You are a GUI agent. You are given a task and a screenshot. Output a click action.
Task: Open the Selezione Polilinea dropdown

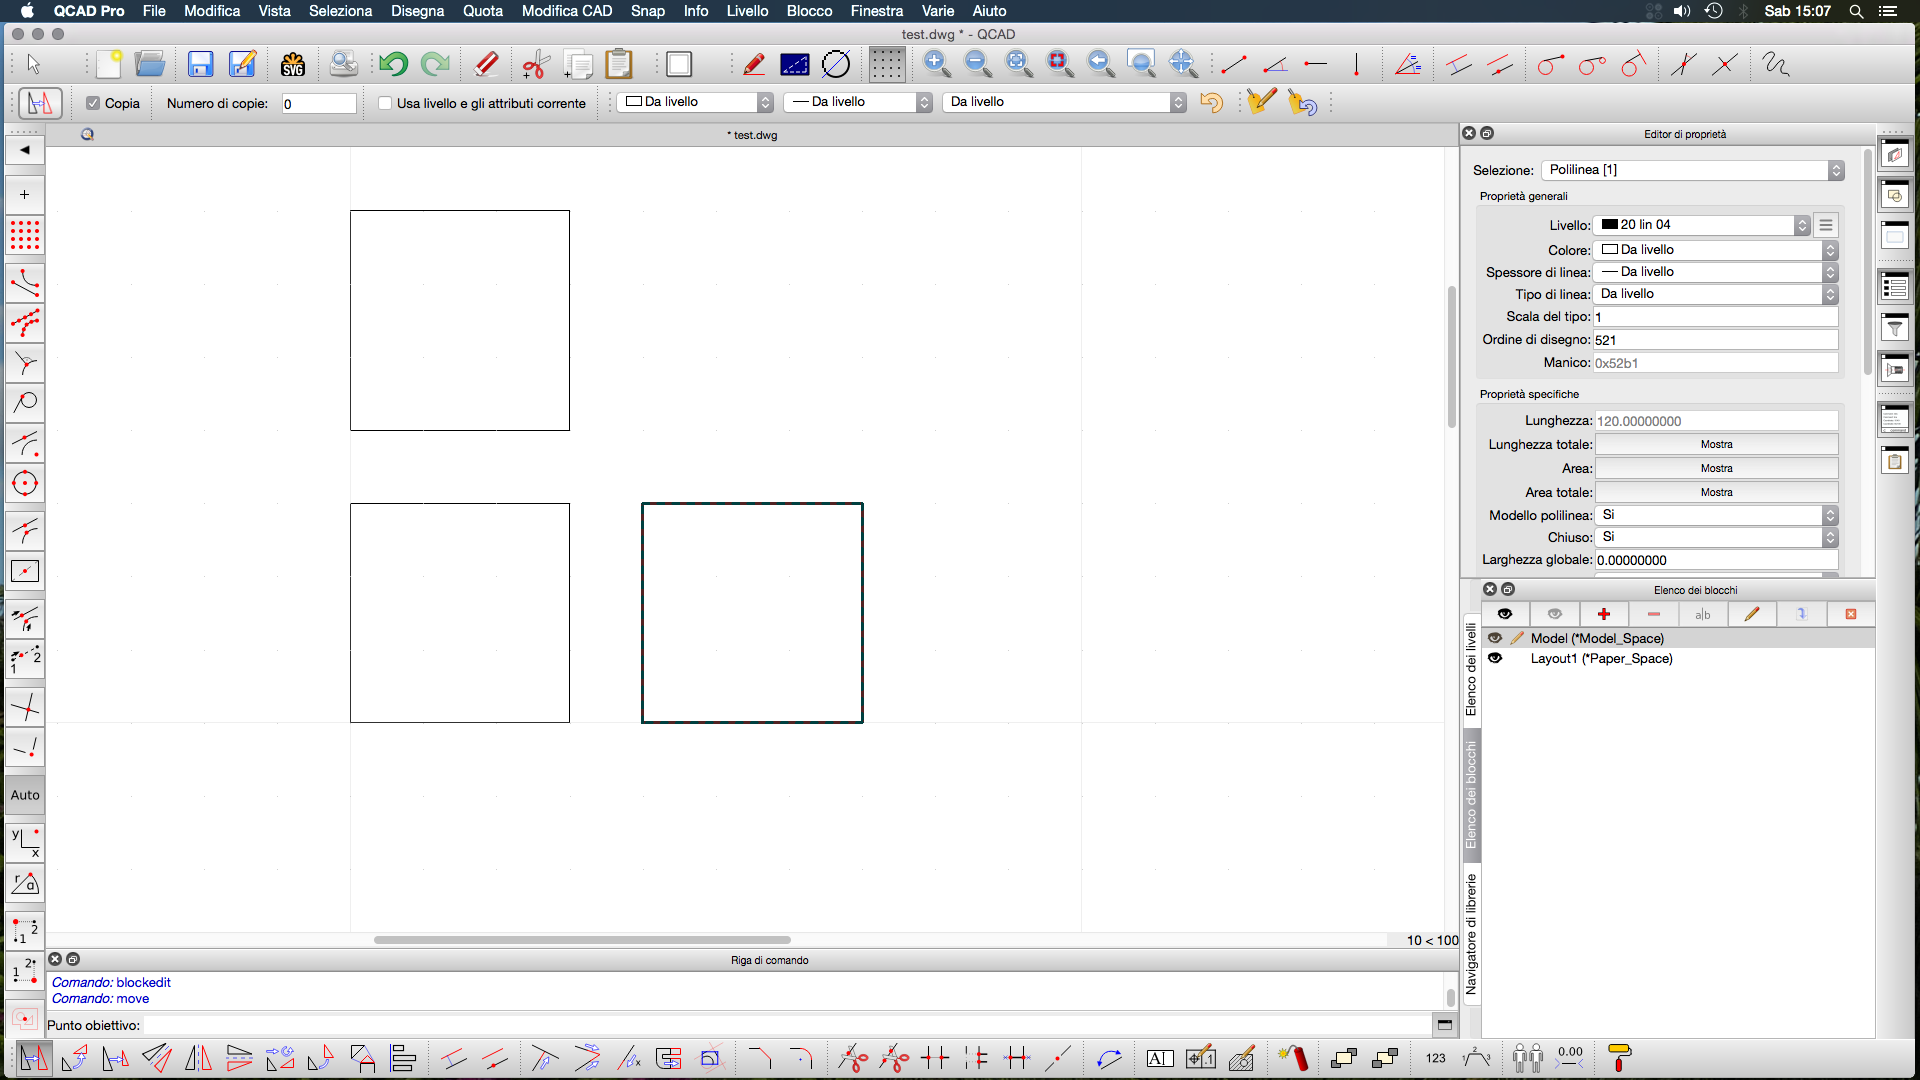pyautogui.click(x=1692, y=170)
